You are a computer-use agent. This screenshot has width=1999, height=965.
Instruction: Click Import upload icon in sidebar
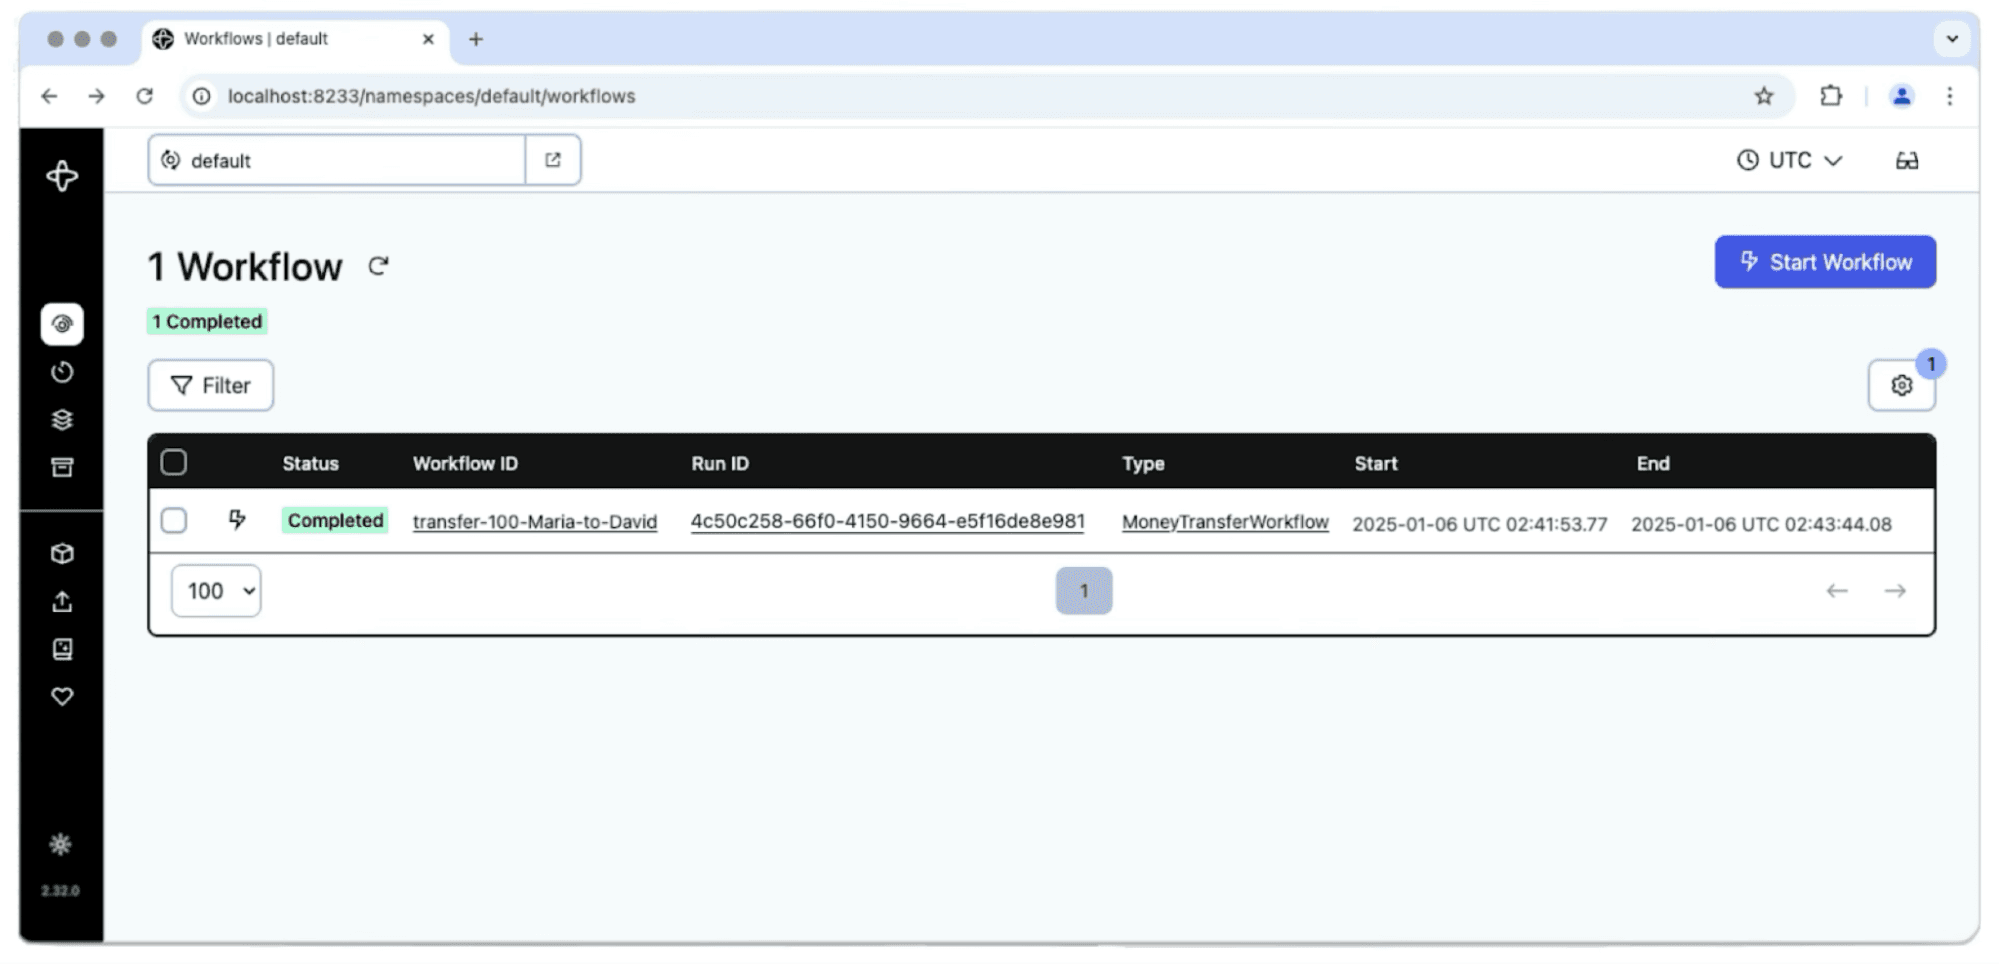pos(62,601)
